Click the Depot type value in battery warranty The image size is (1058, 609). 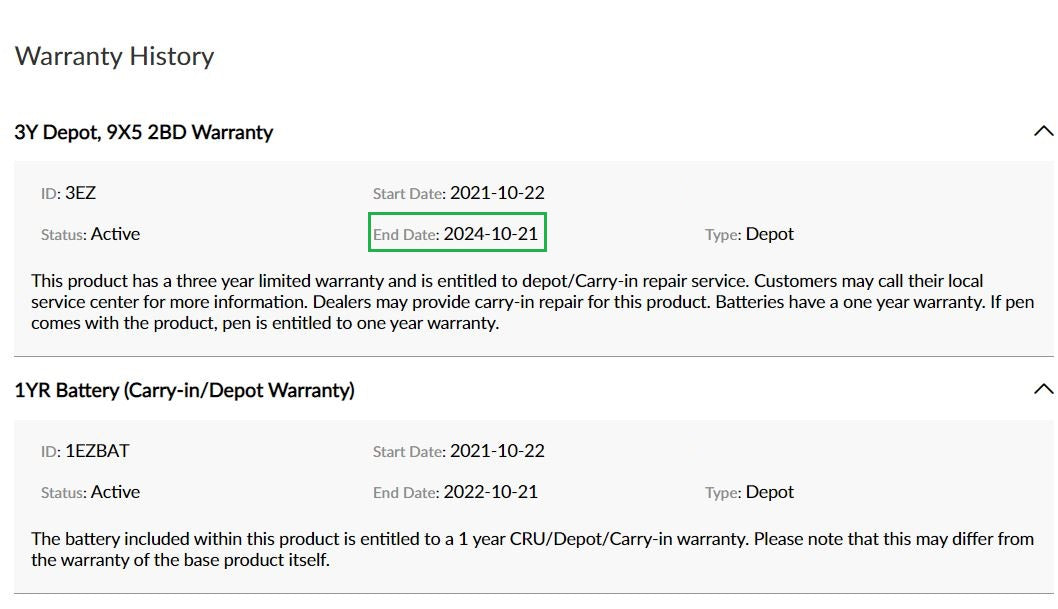[x=770, y=492]
